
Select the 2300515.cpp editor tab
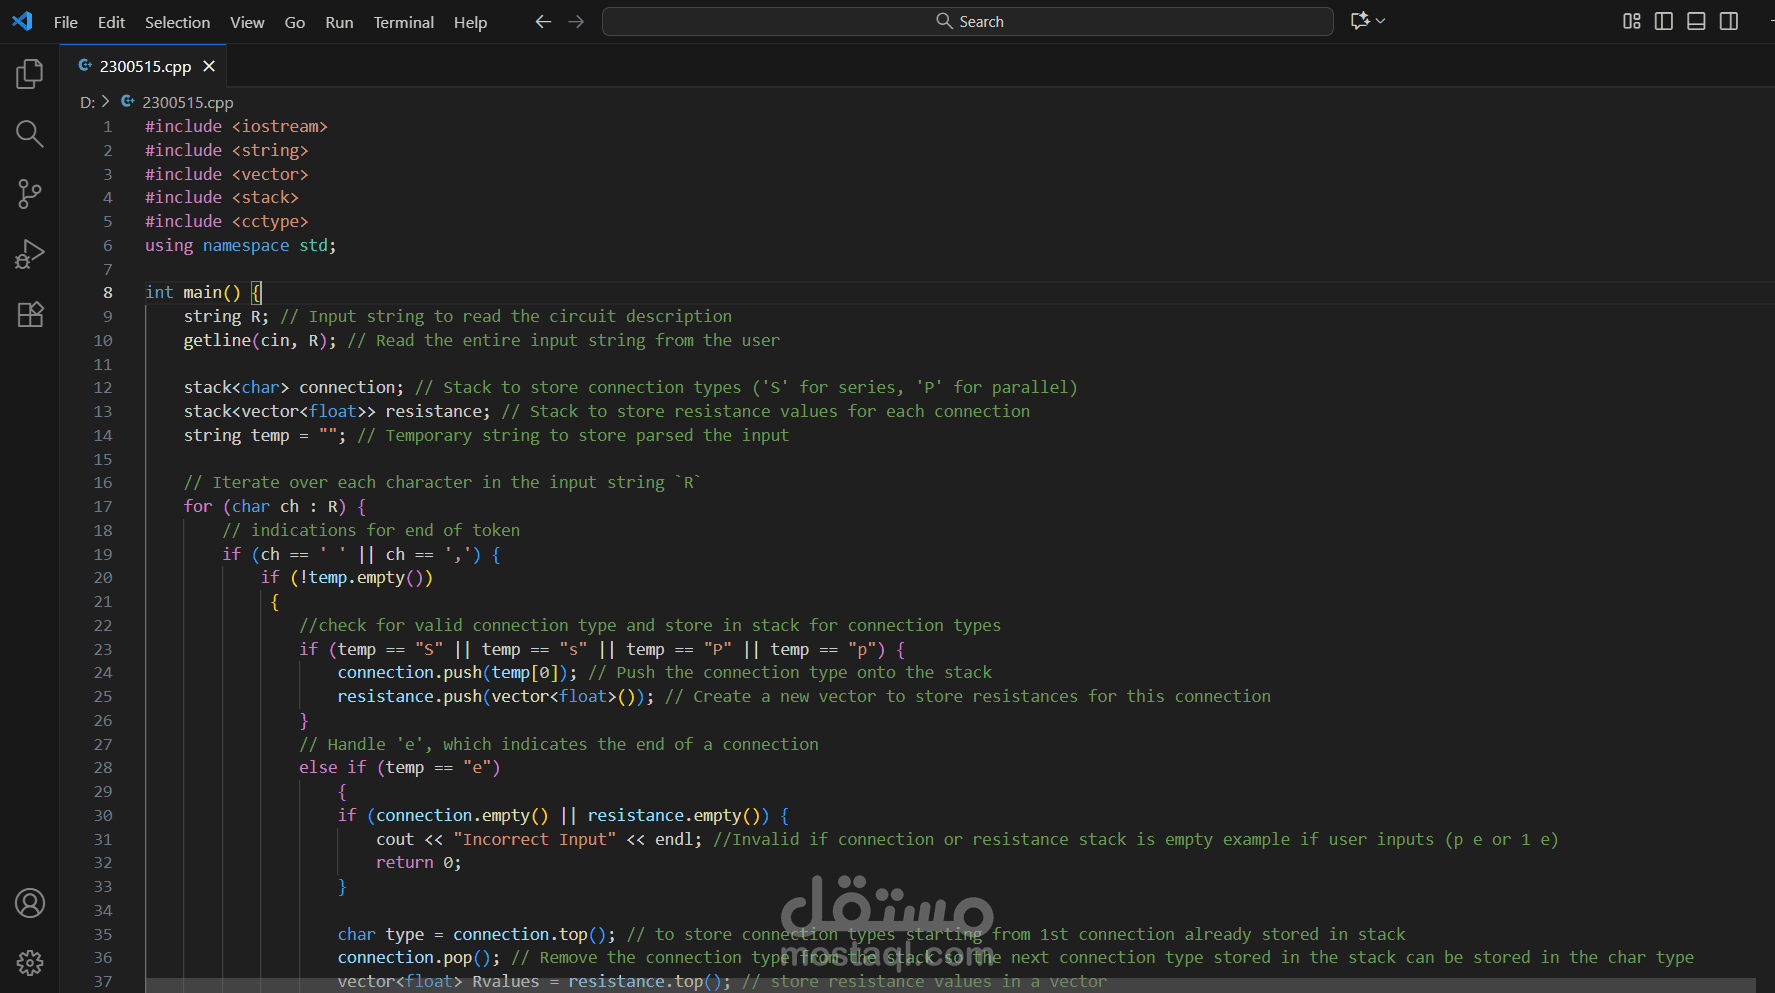[x=144, y=66]
